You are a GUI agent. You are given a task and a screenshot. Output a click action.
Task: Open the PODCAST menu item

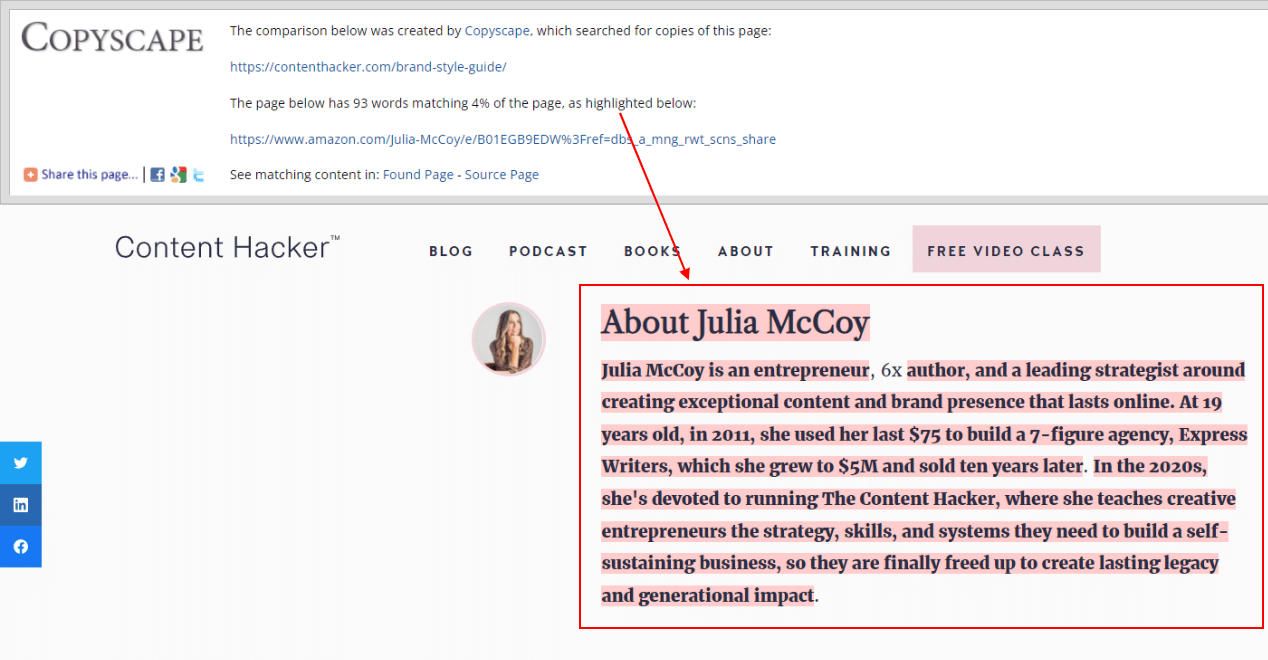(548, 251)
